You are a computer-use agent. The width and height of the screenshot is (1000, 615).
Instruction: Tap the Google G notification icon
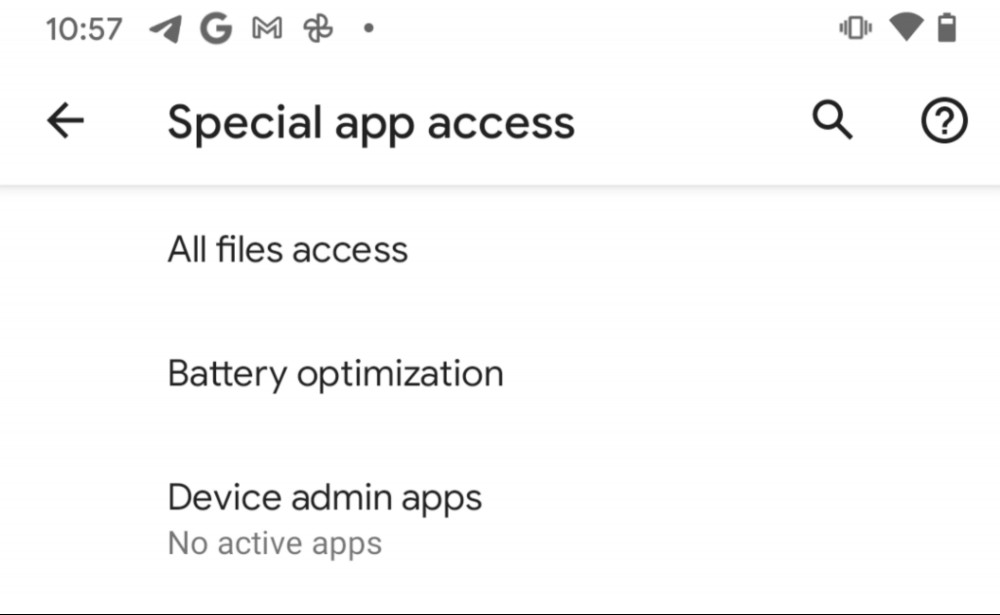click(216, 29)
